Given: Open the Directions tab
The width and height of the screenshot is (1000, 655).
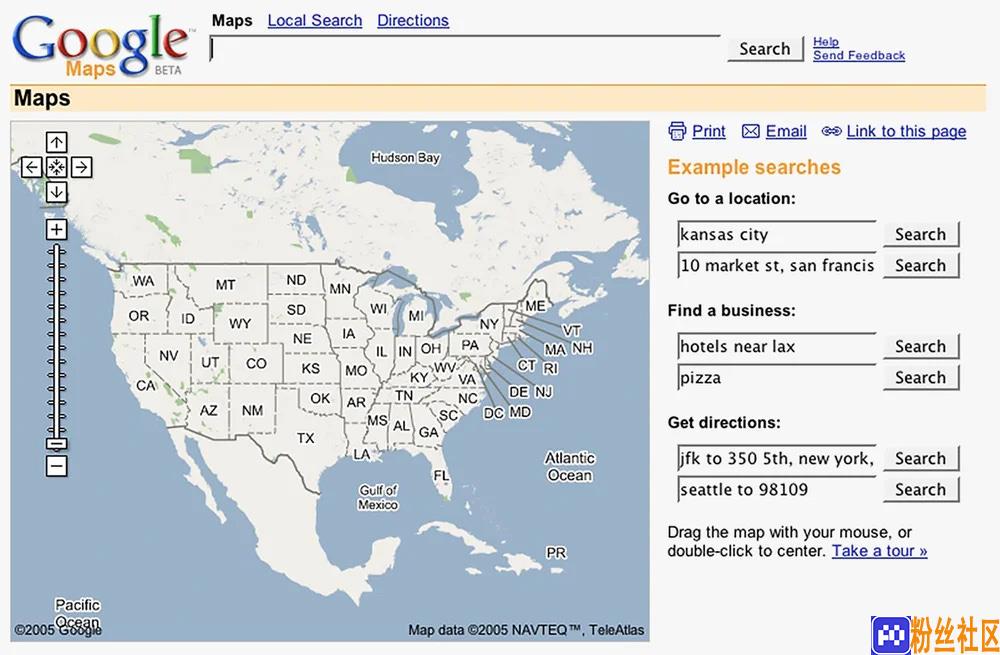Looking at the screenshot, I should (413, 20).
